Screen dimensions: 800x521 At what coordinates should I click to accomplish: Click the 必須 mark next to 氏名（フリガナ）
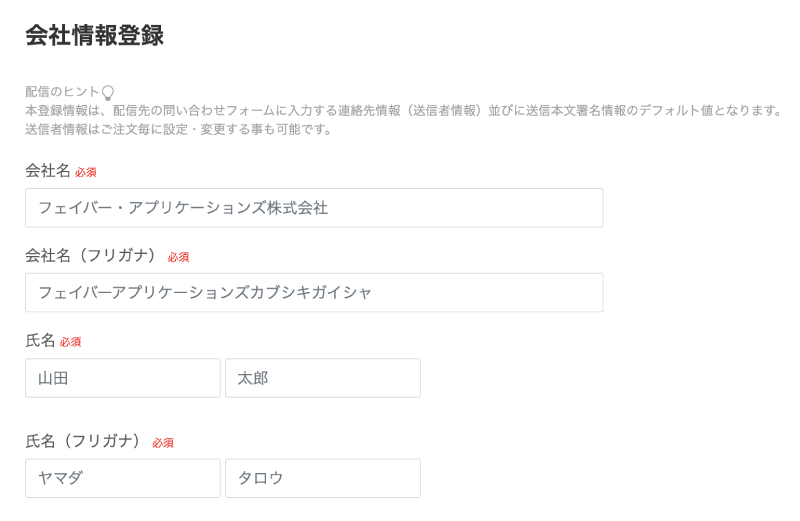click(163, 443)
